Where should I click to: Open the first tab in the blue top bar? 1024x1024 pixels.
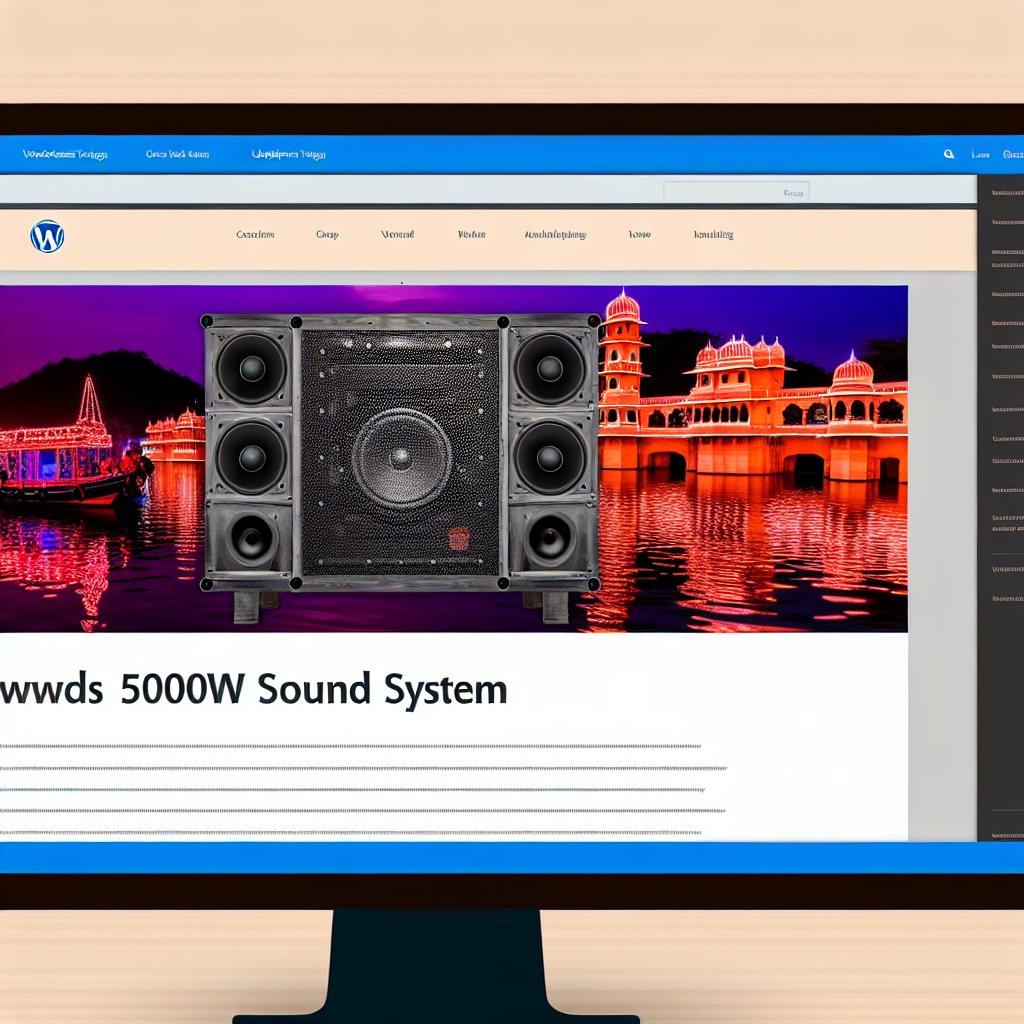coord(64,155)
